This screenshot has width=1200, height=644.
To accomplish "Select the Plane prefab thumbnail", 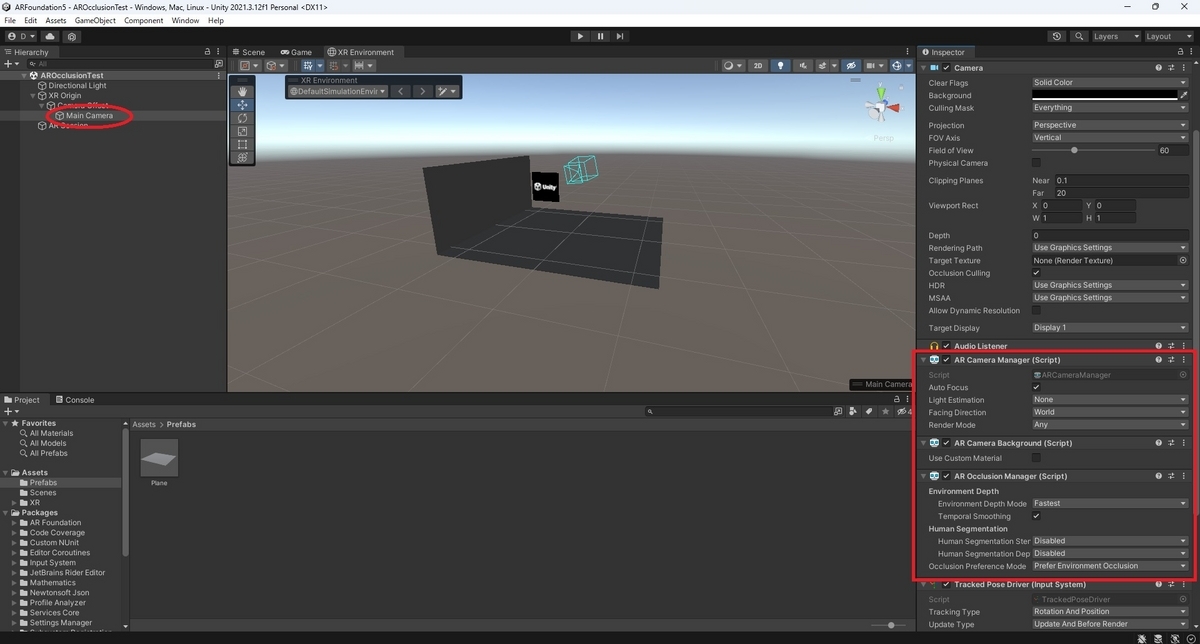I will (x=159, y=458).
